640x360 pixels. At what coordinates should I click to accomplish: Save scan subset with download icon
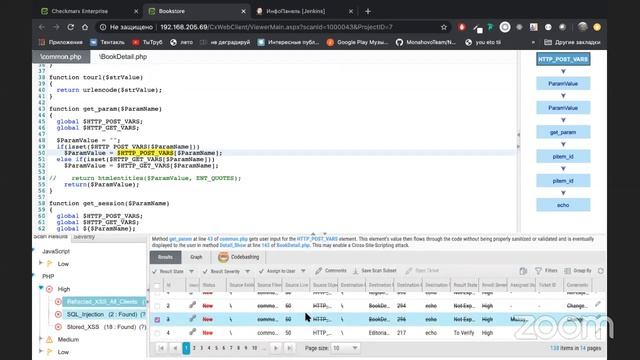point(375,271)
